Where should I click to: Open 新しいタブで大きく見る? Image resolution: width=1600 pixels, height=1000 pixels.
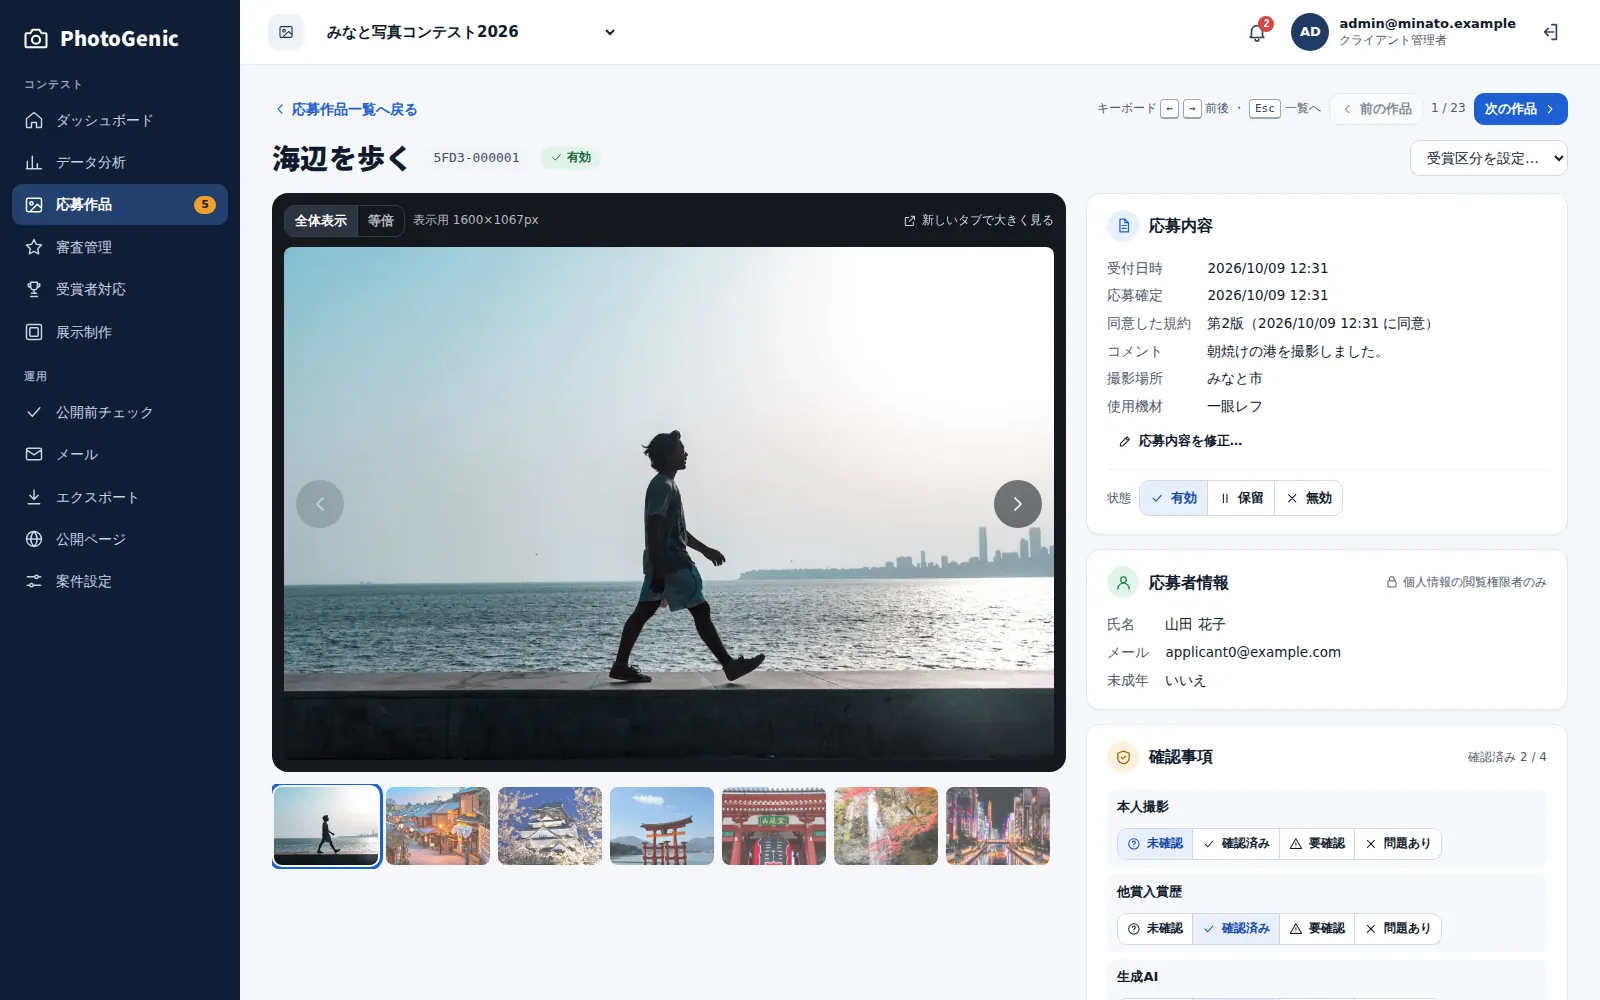(978, 220)
